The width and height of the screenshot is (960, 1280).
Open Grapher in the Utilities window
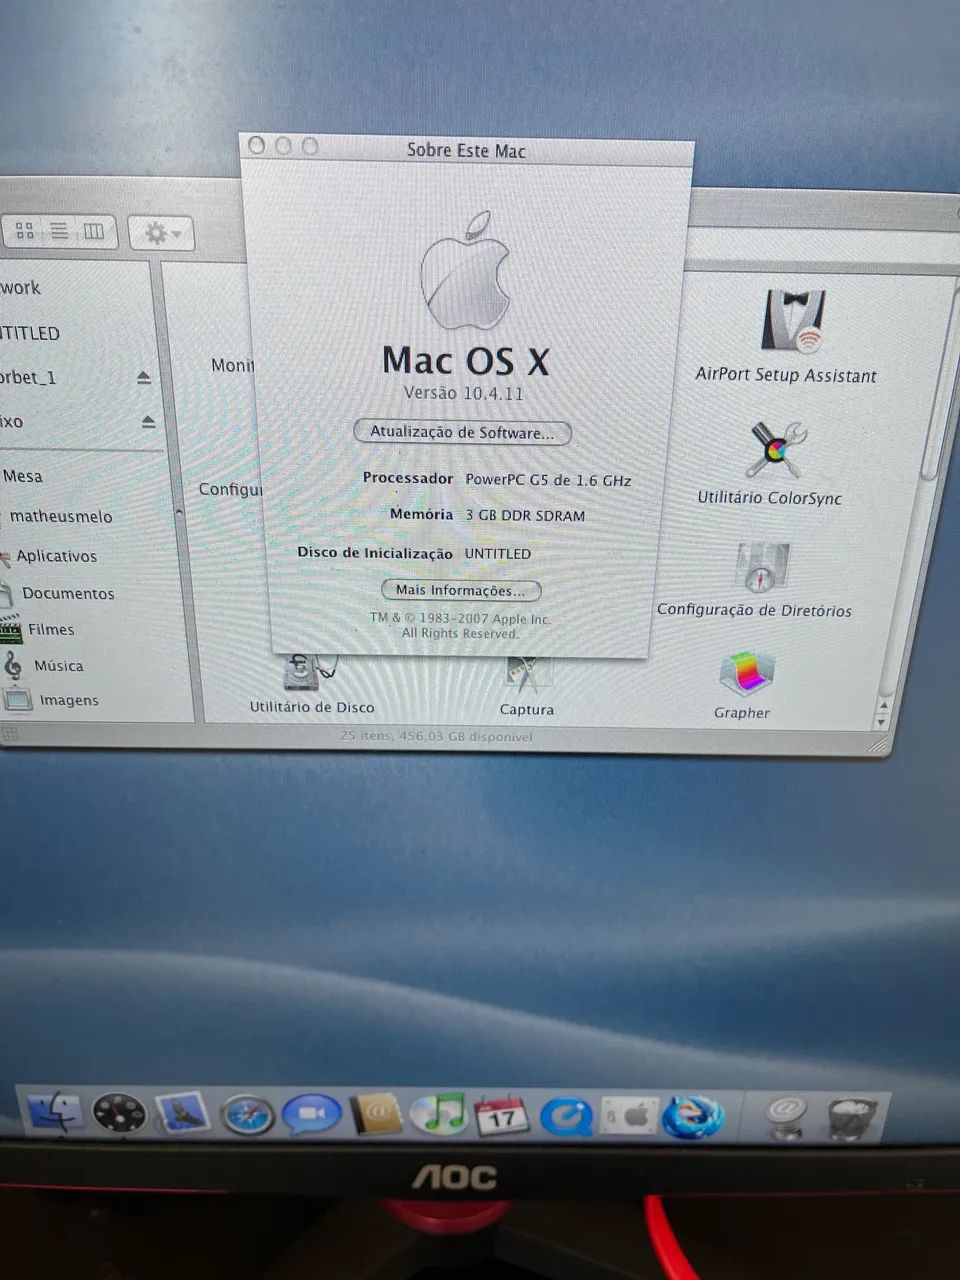742,682
